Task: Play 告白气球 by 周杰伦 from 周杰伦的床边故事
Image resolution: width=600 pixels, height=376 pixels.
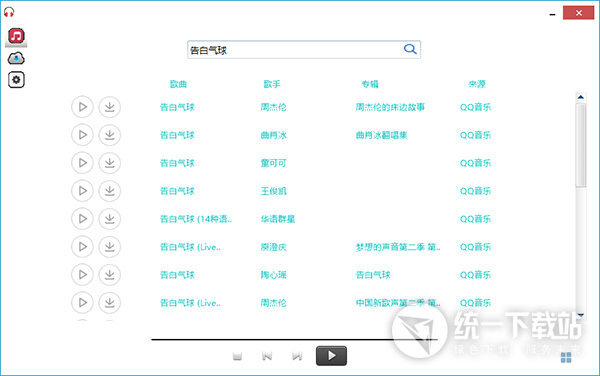Action: (x=82, y=107)
